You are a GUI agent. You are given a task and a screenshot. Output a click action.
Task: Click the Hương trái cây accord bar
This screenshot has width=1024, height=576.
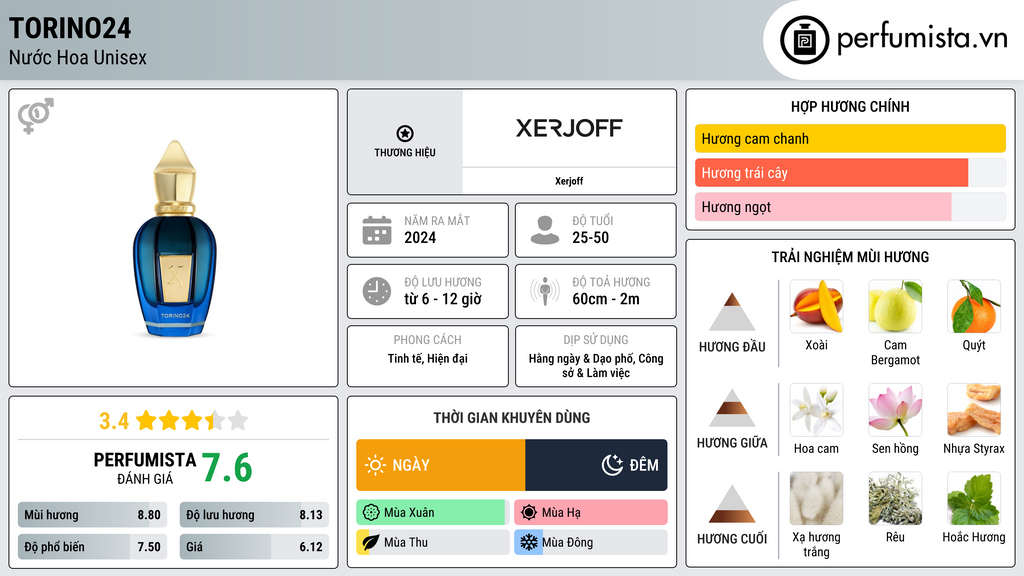(x=831, y=173)
